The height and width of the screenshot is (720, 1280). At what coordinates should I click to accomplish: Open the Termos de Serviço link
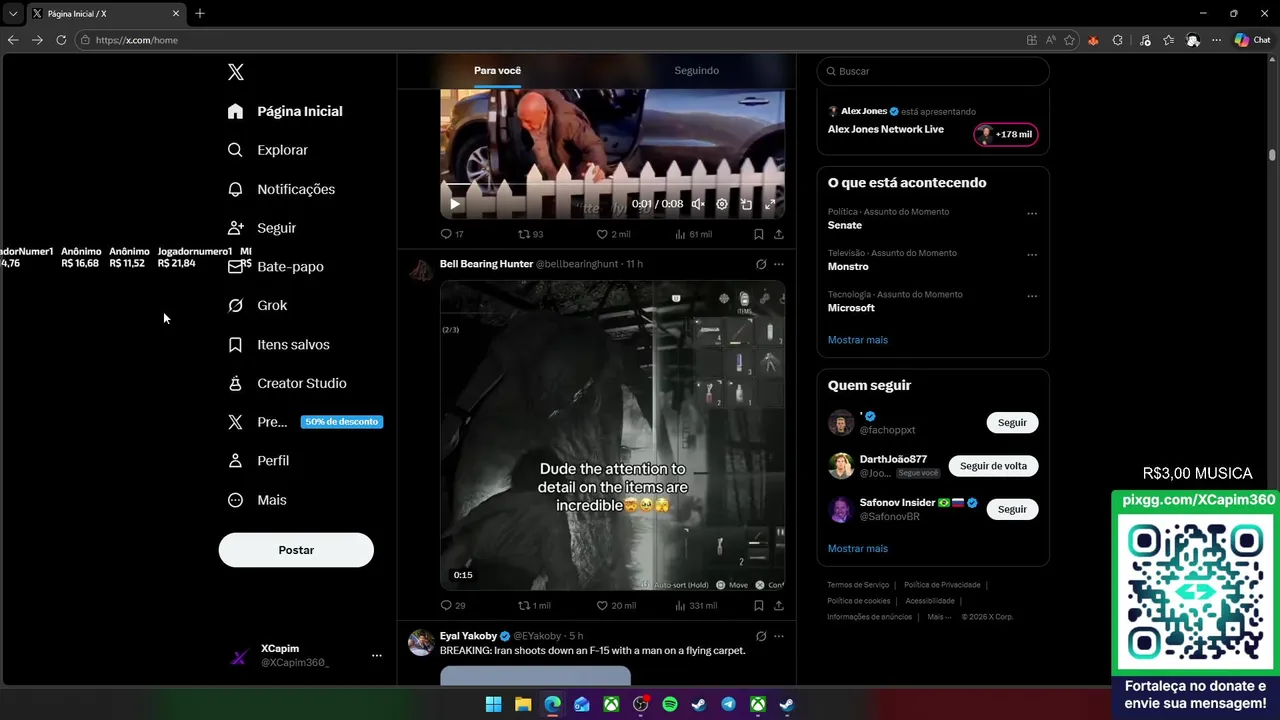[x=858, y=585]
